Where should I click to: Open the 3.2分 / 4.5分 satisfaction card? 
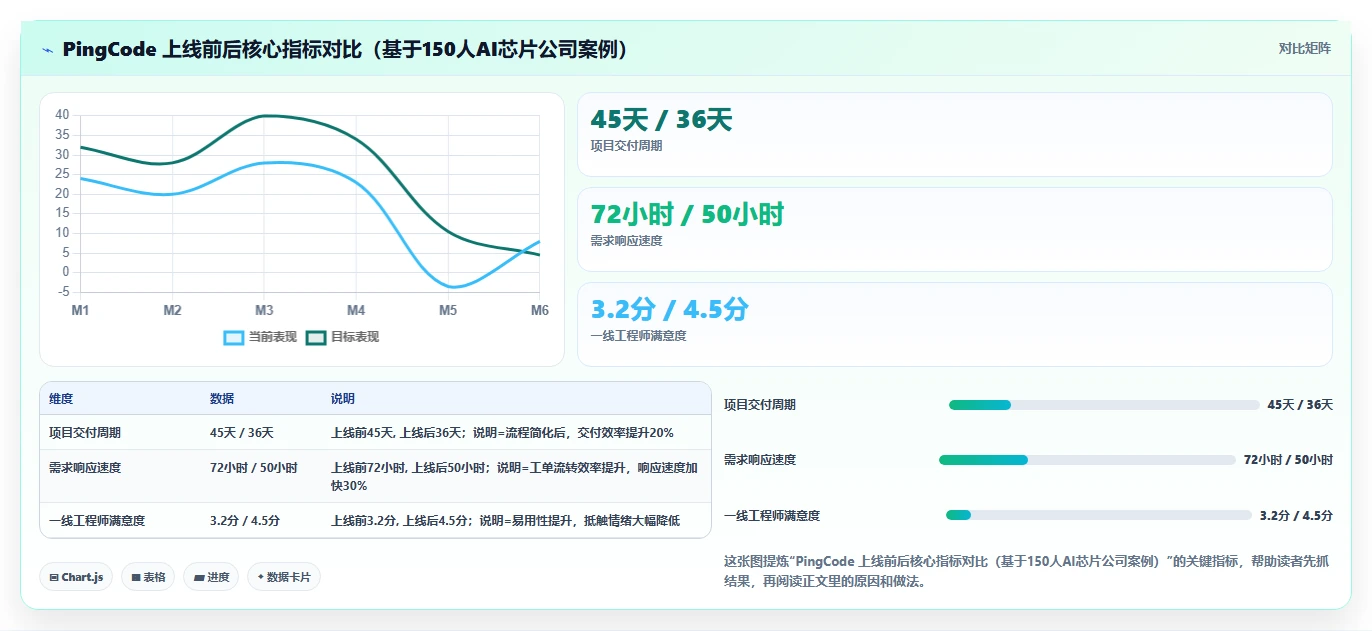click(955, 324)
